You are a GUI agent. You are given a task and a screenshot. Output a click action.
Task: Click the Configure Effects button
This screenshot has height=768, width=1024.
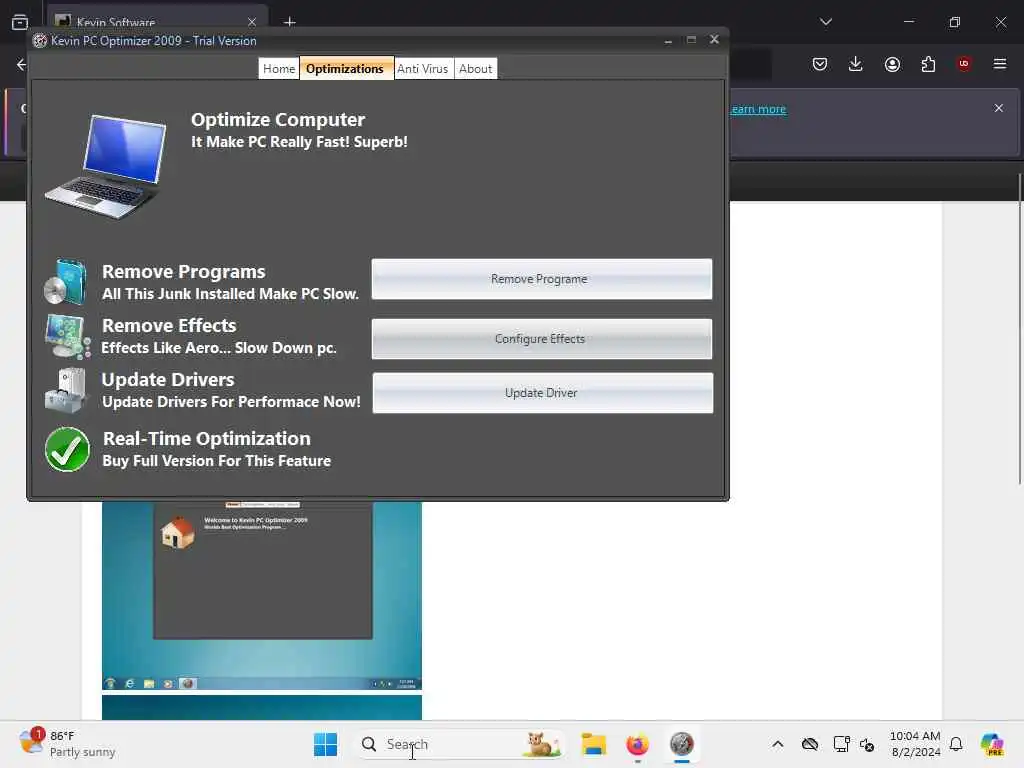pyautogui.click(x=541, y=339)
